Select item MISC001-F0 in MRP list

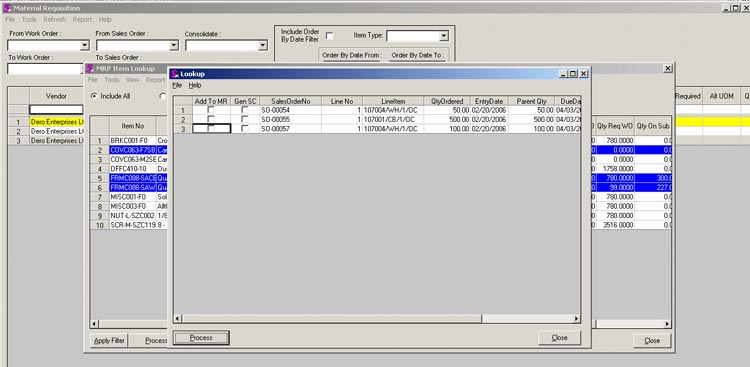pos(132,197)
